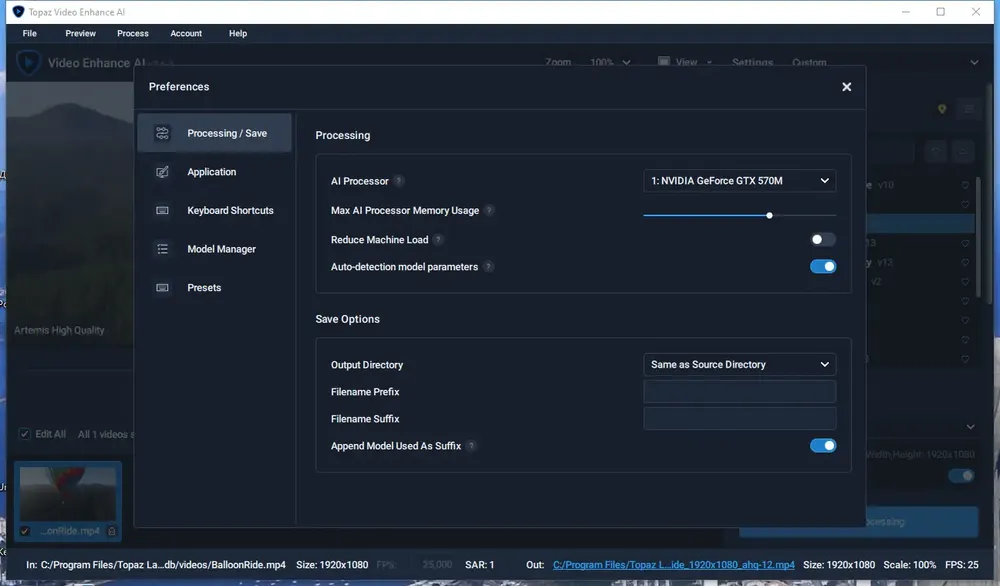Turn off Auto-detection model parameters
The width and height of the screenshot is (1000, 586).
[823, 267]
